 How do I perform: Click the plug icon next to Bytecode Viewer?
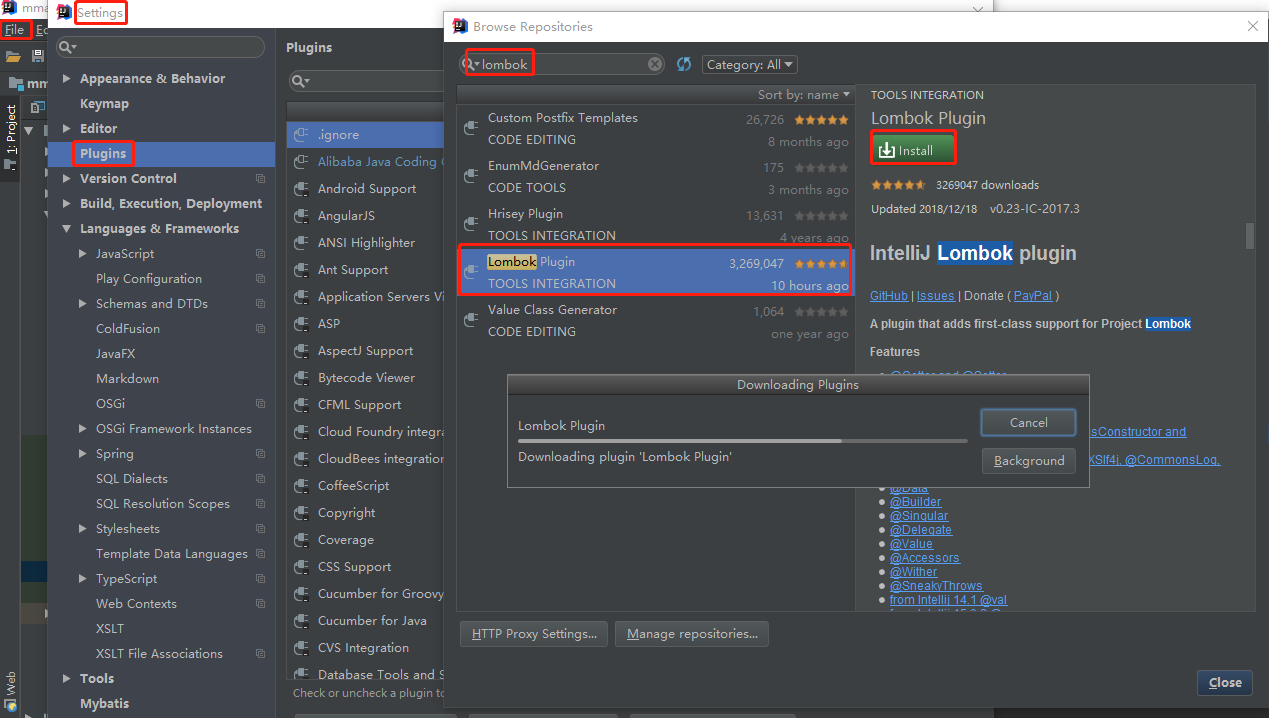301,377
